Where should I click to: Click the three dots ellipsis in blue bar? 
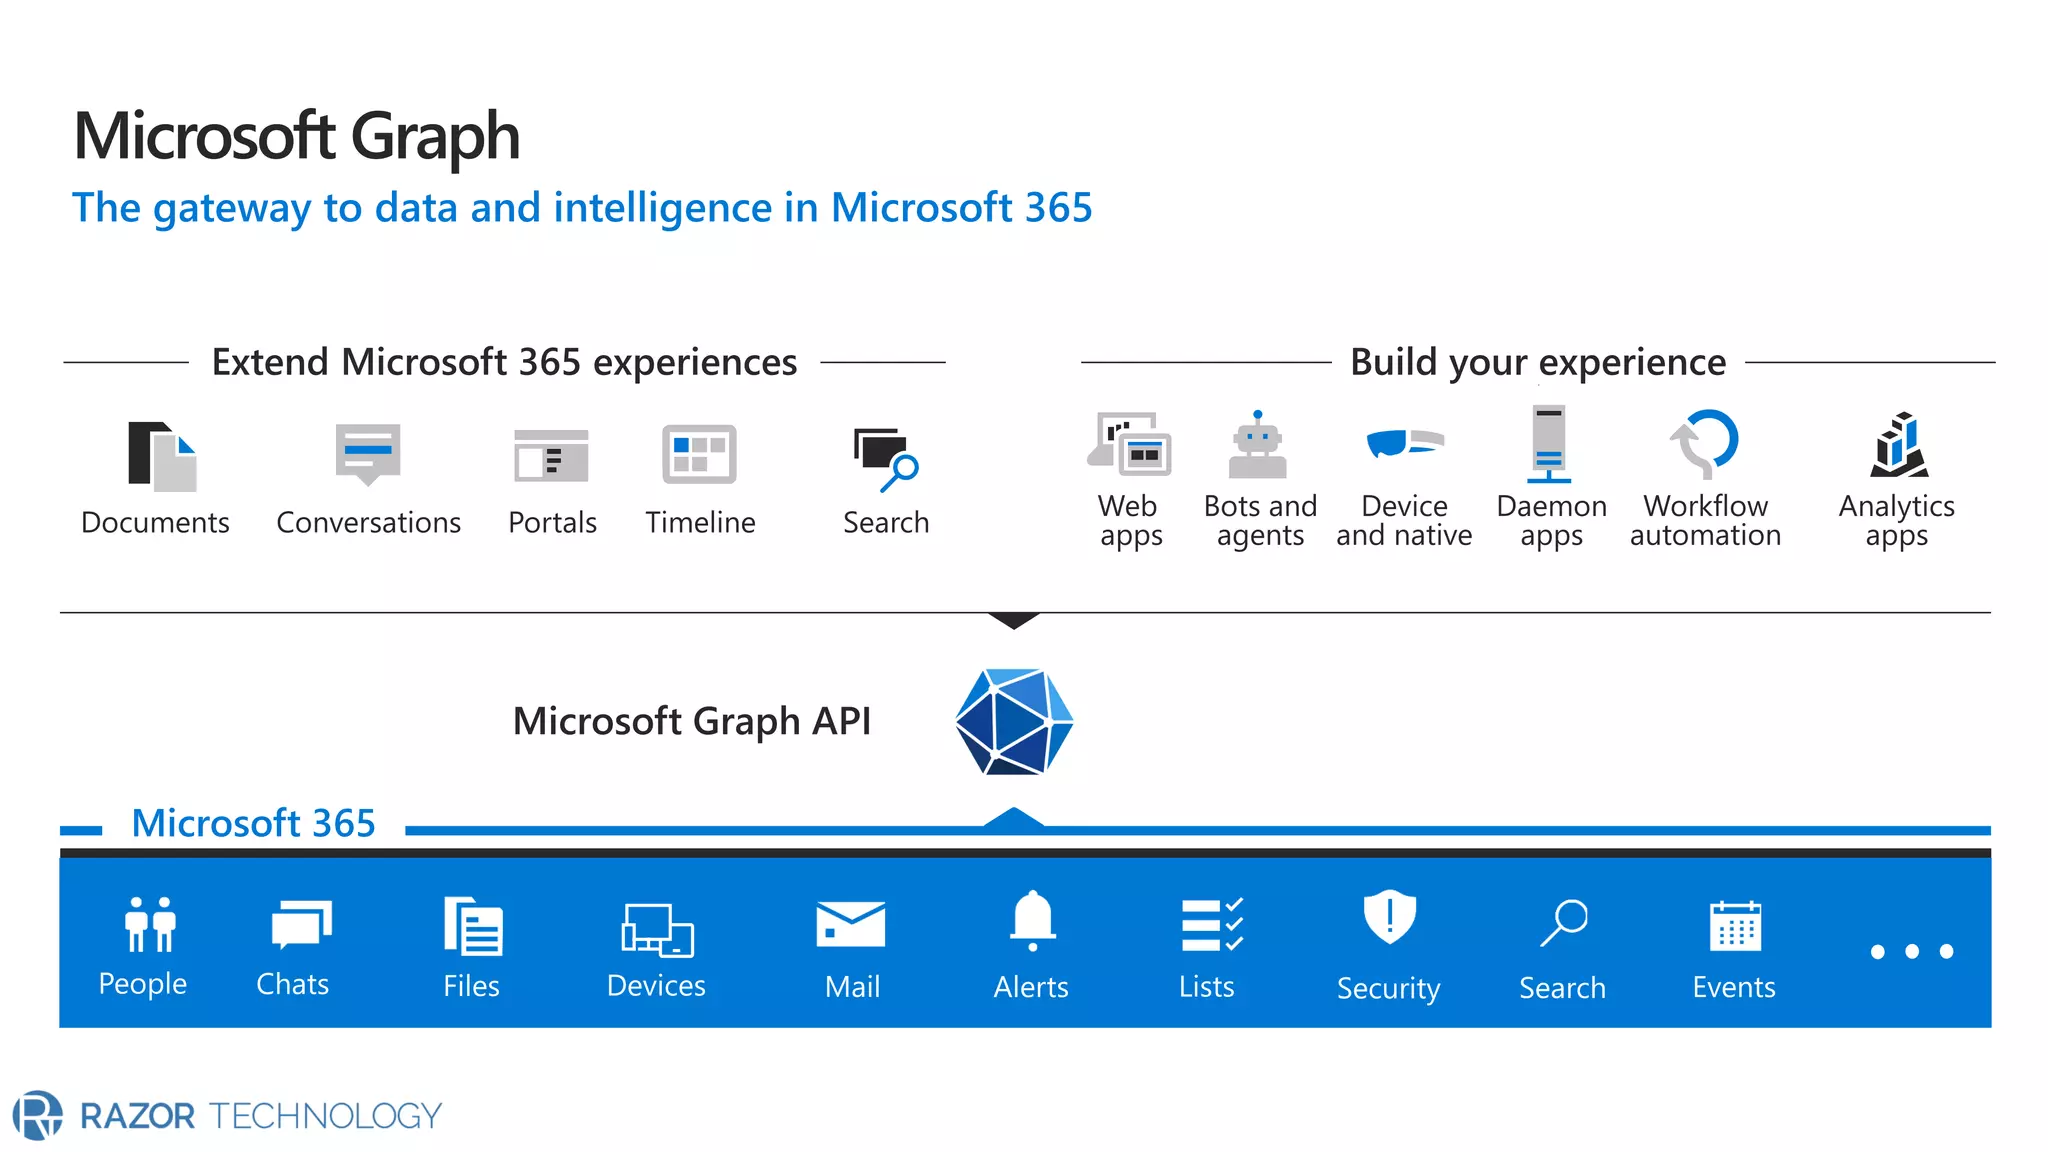pyautogui.click(x=1911, y=951)
